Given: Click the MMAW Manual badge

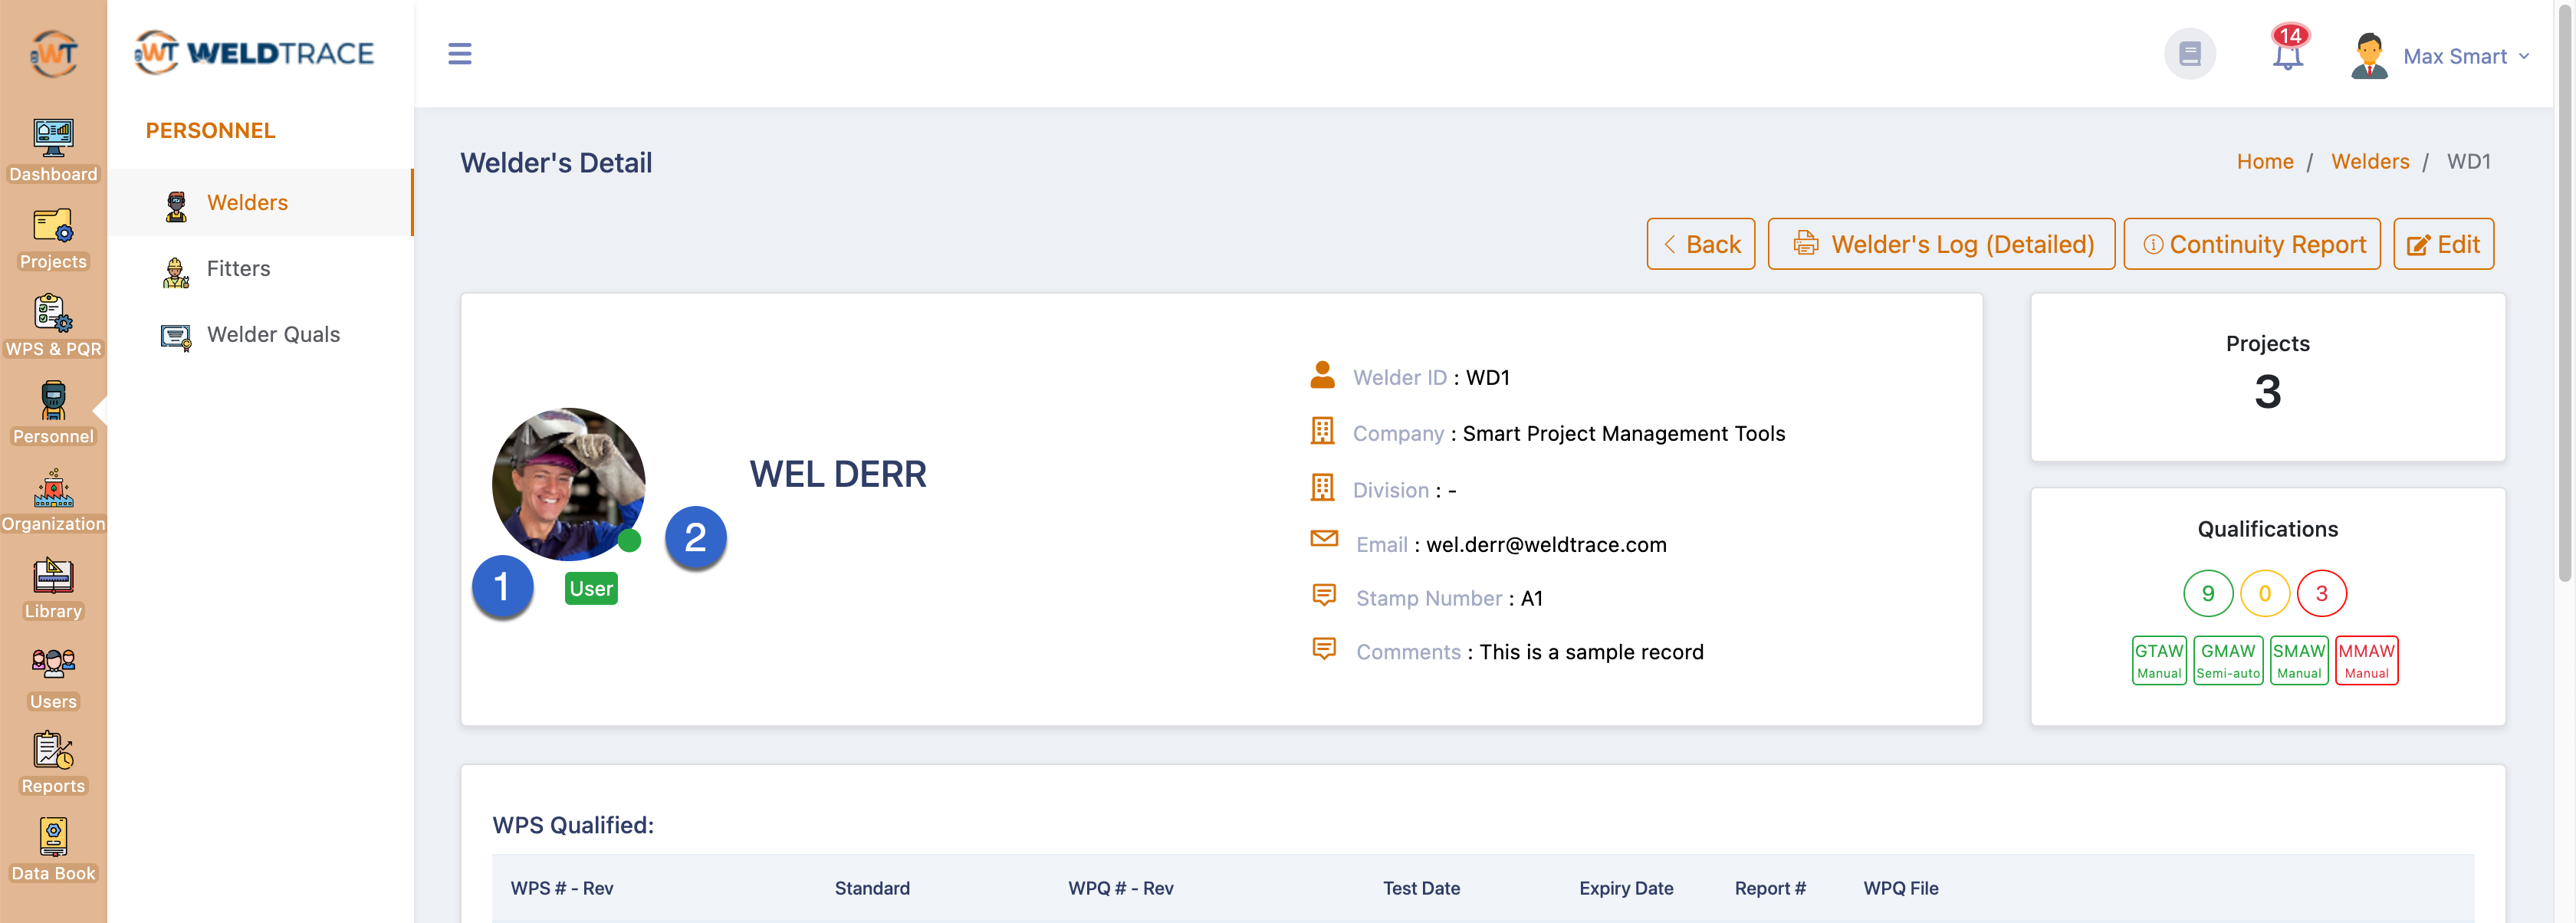Looking at the screenshot, I should 2366,660.
